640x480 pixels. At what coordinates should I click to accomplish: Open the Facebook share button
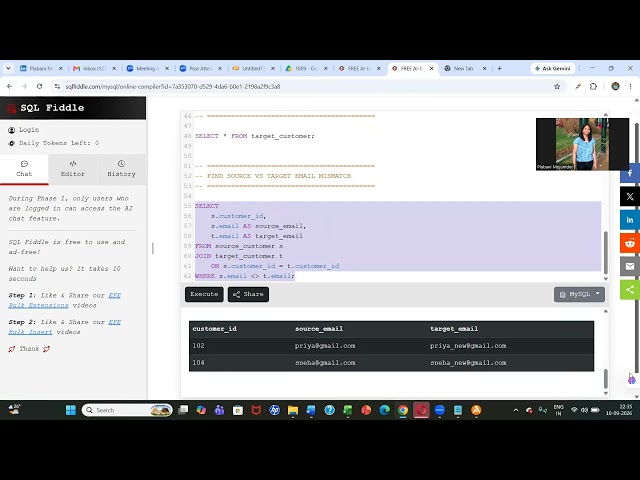coord(630,173)
